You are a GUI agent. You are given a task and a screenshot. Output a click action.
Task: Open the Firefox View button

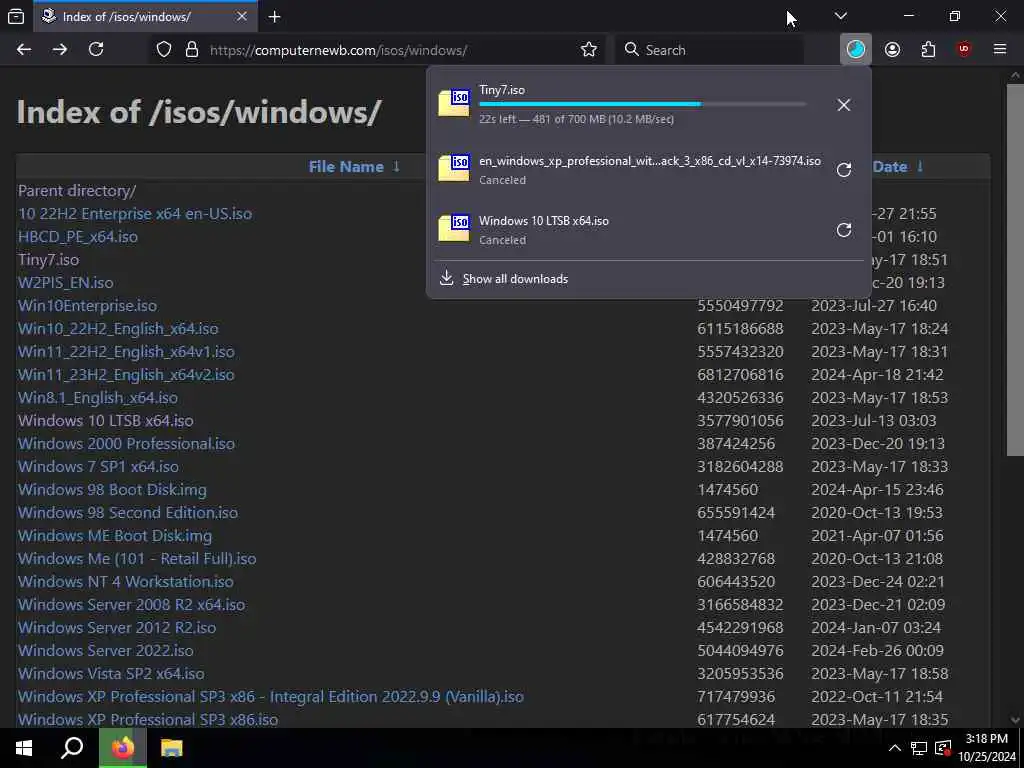point(16,17)
